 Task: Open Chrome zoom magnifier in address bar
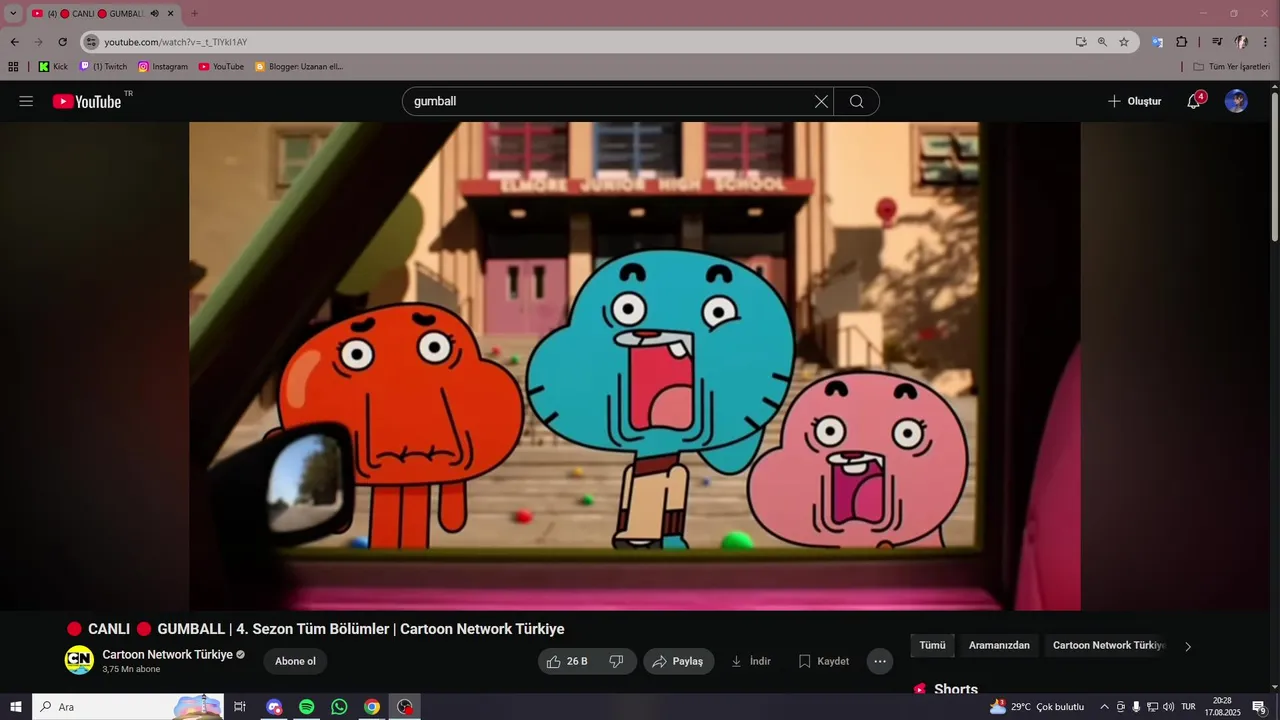click(1102, 42)
